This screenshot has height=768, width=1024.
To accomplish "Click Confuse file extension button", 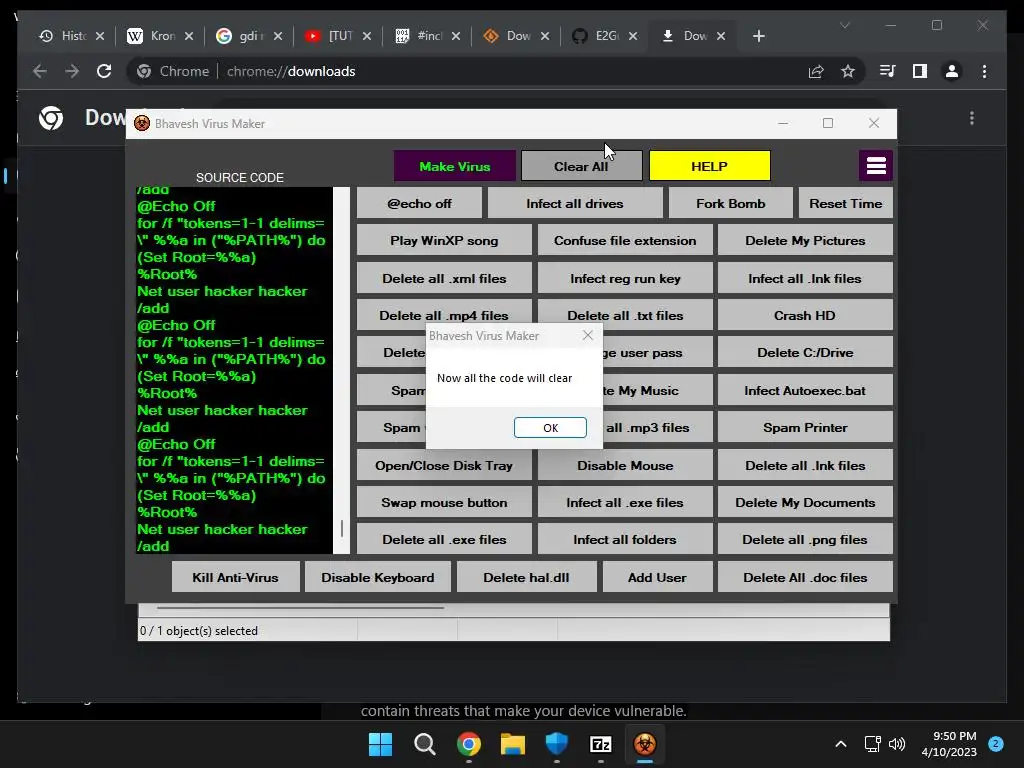I will [625, 240].
